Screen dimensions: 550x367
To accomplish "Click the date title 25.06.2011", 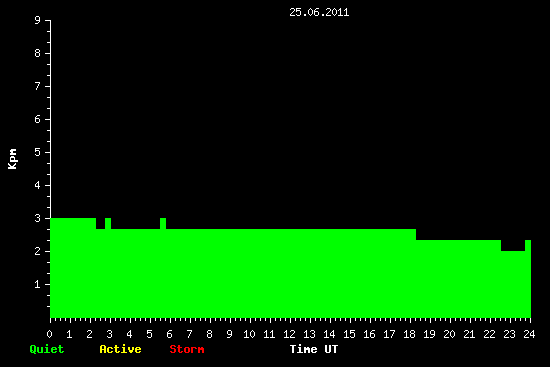I will pos(319,12).
